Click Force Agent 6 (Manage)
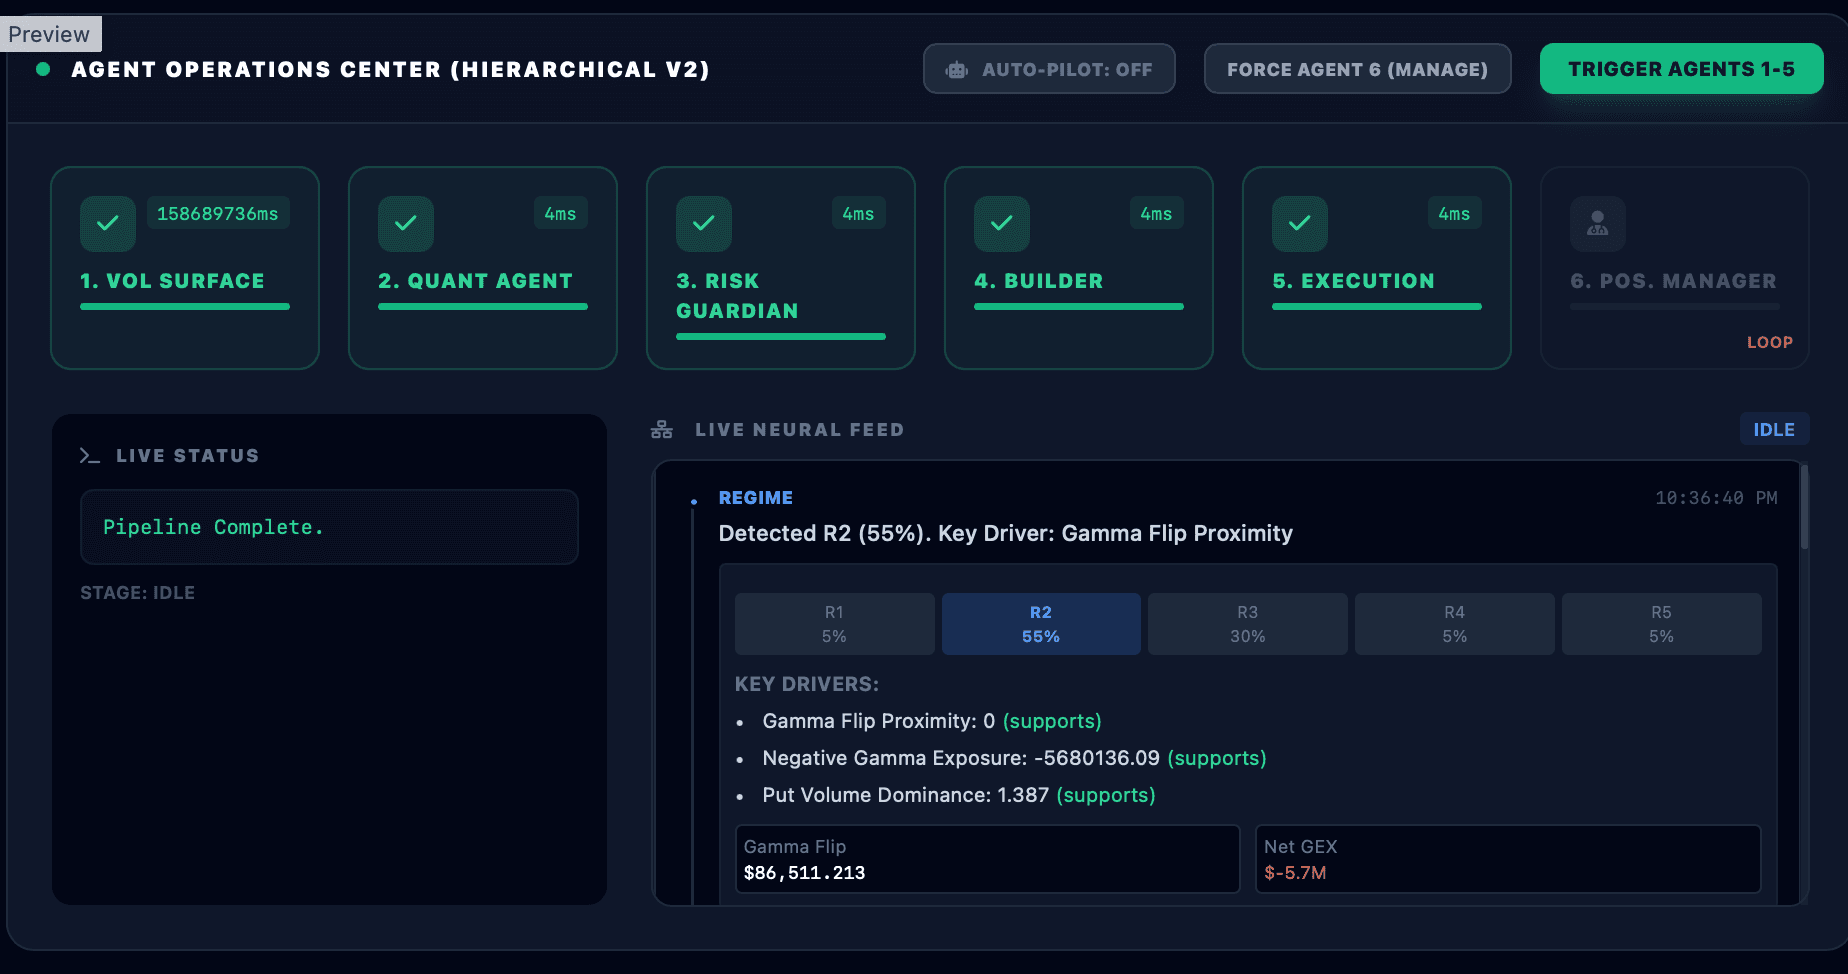Viewport: 1848px width, 974px height. pyautogui.click(x=1357, y=68)
